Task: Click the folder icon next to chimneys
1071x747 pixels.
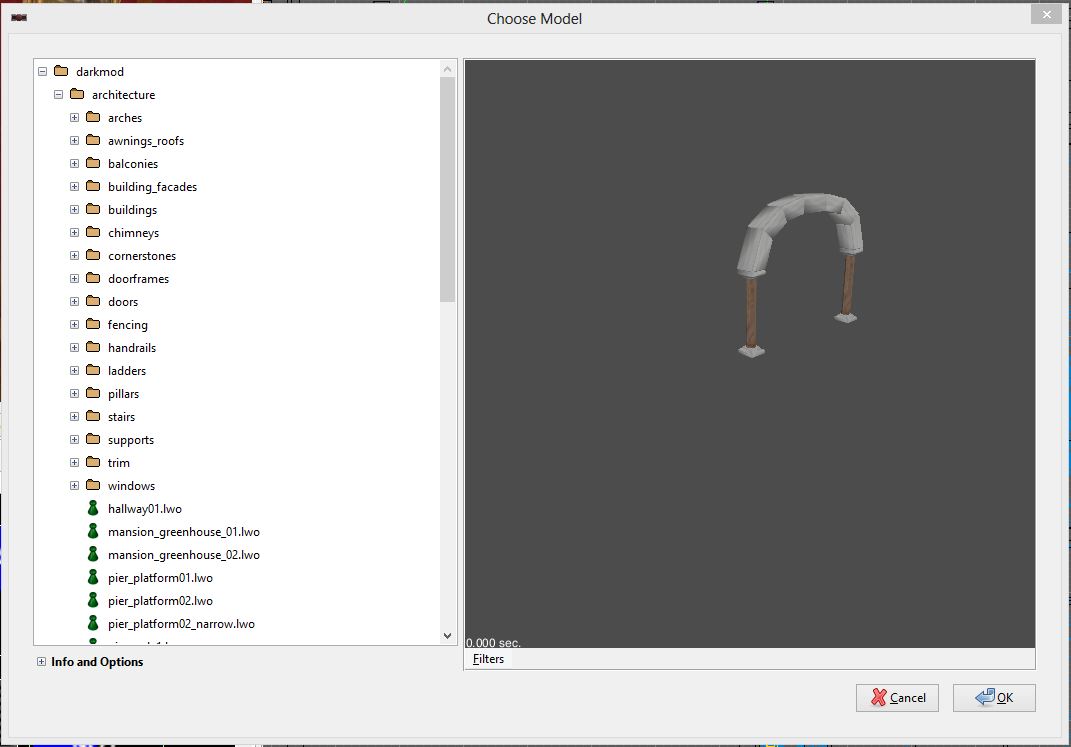Action: click(93, 233)
